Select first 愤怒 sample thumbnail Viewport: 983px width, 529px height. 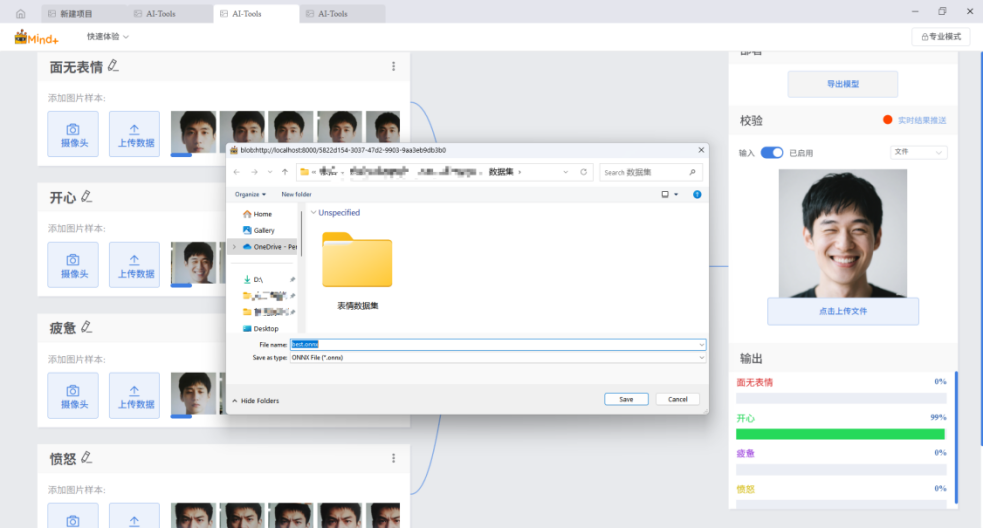click(x=193, y=515)
